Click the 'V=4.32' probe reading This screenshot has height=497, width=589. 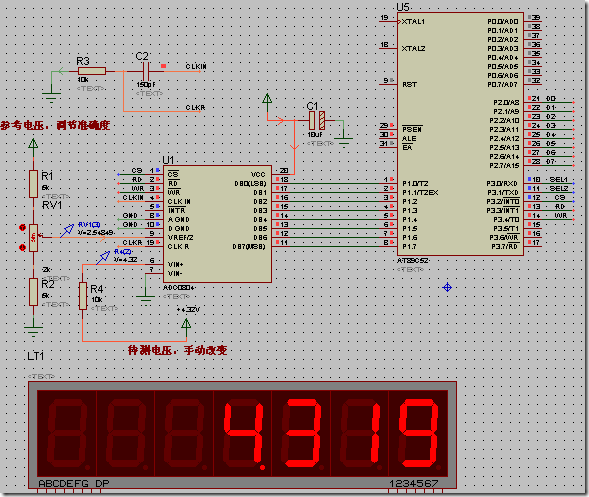(125, 260)
